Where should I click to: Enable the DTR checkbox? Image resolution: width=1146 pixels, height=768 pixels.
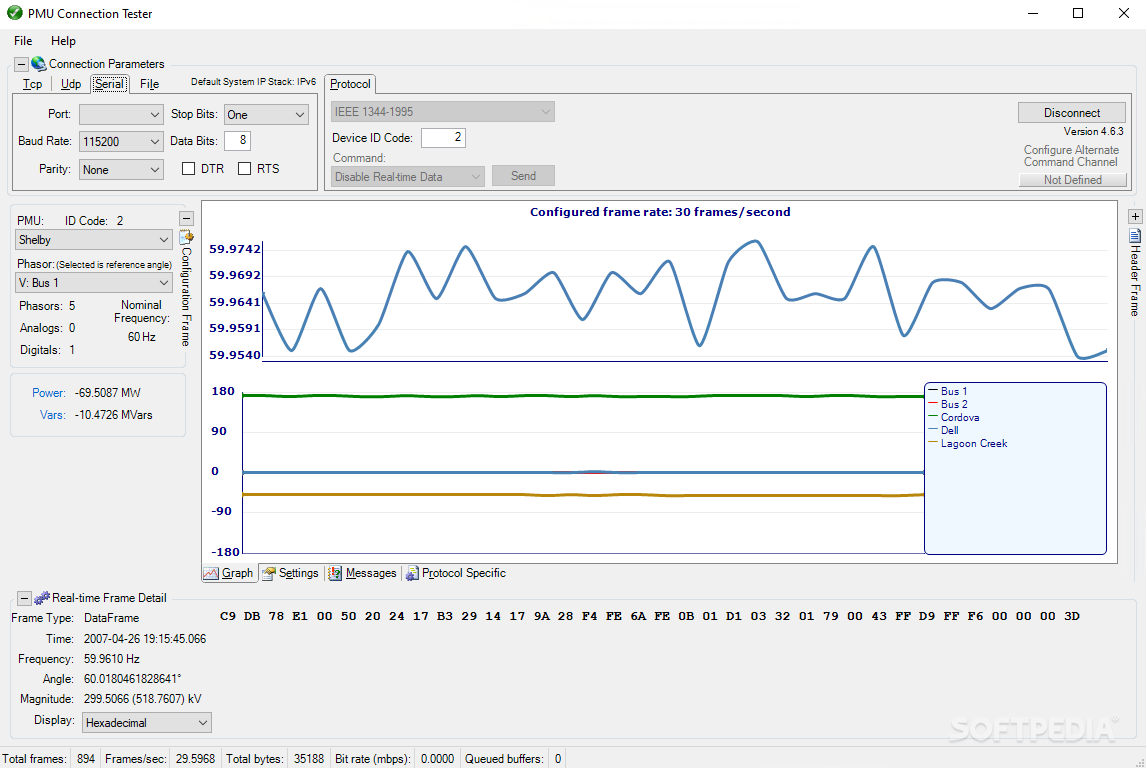tap(189, 169)
